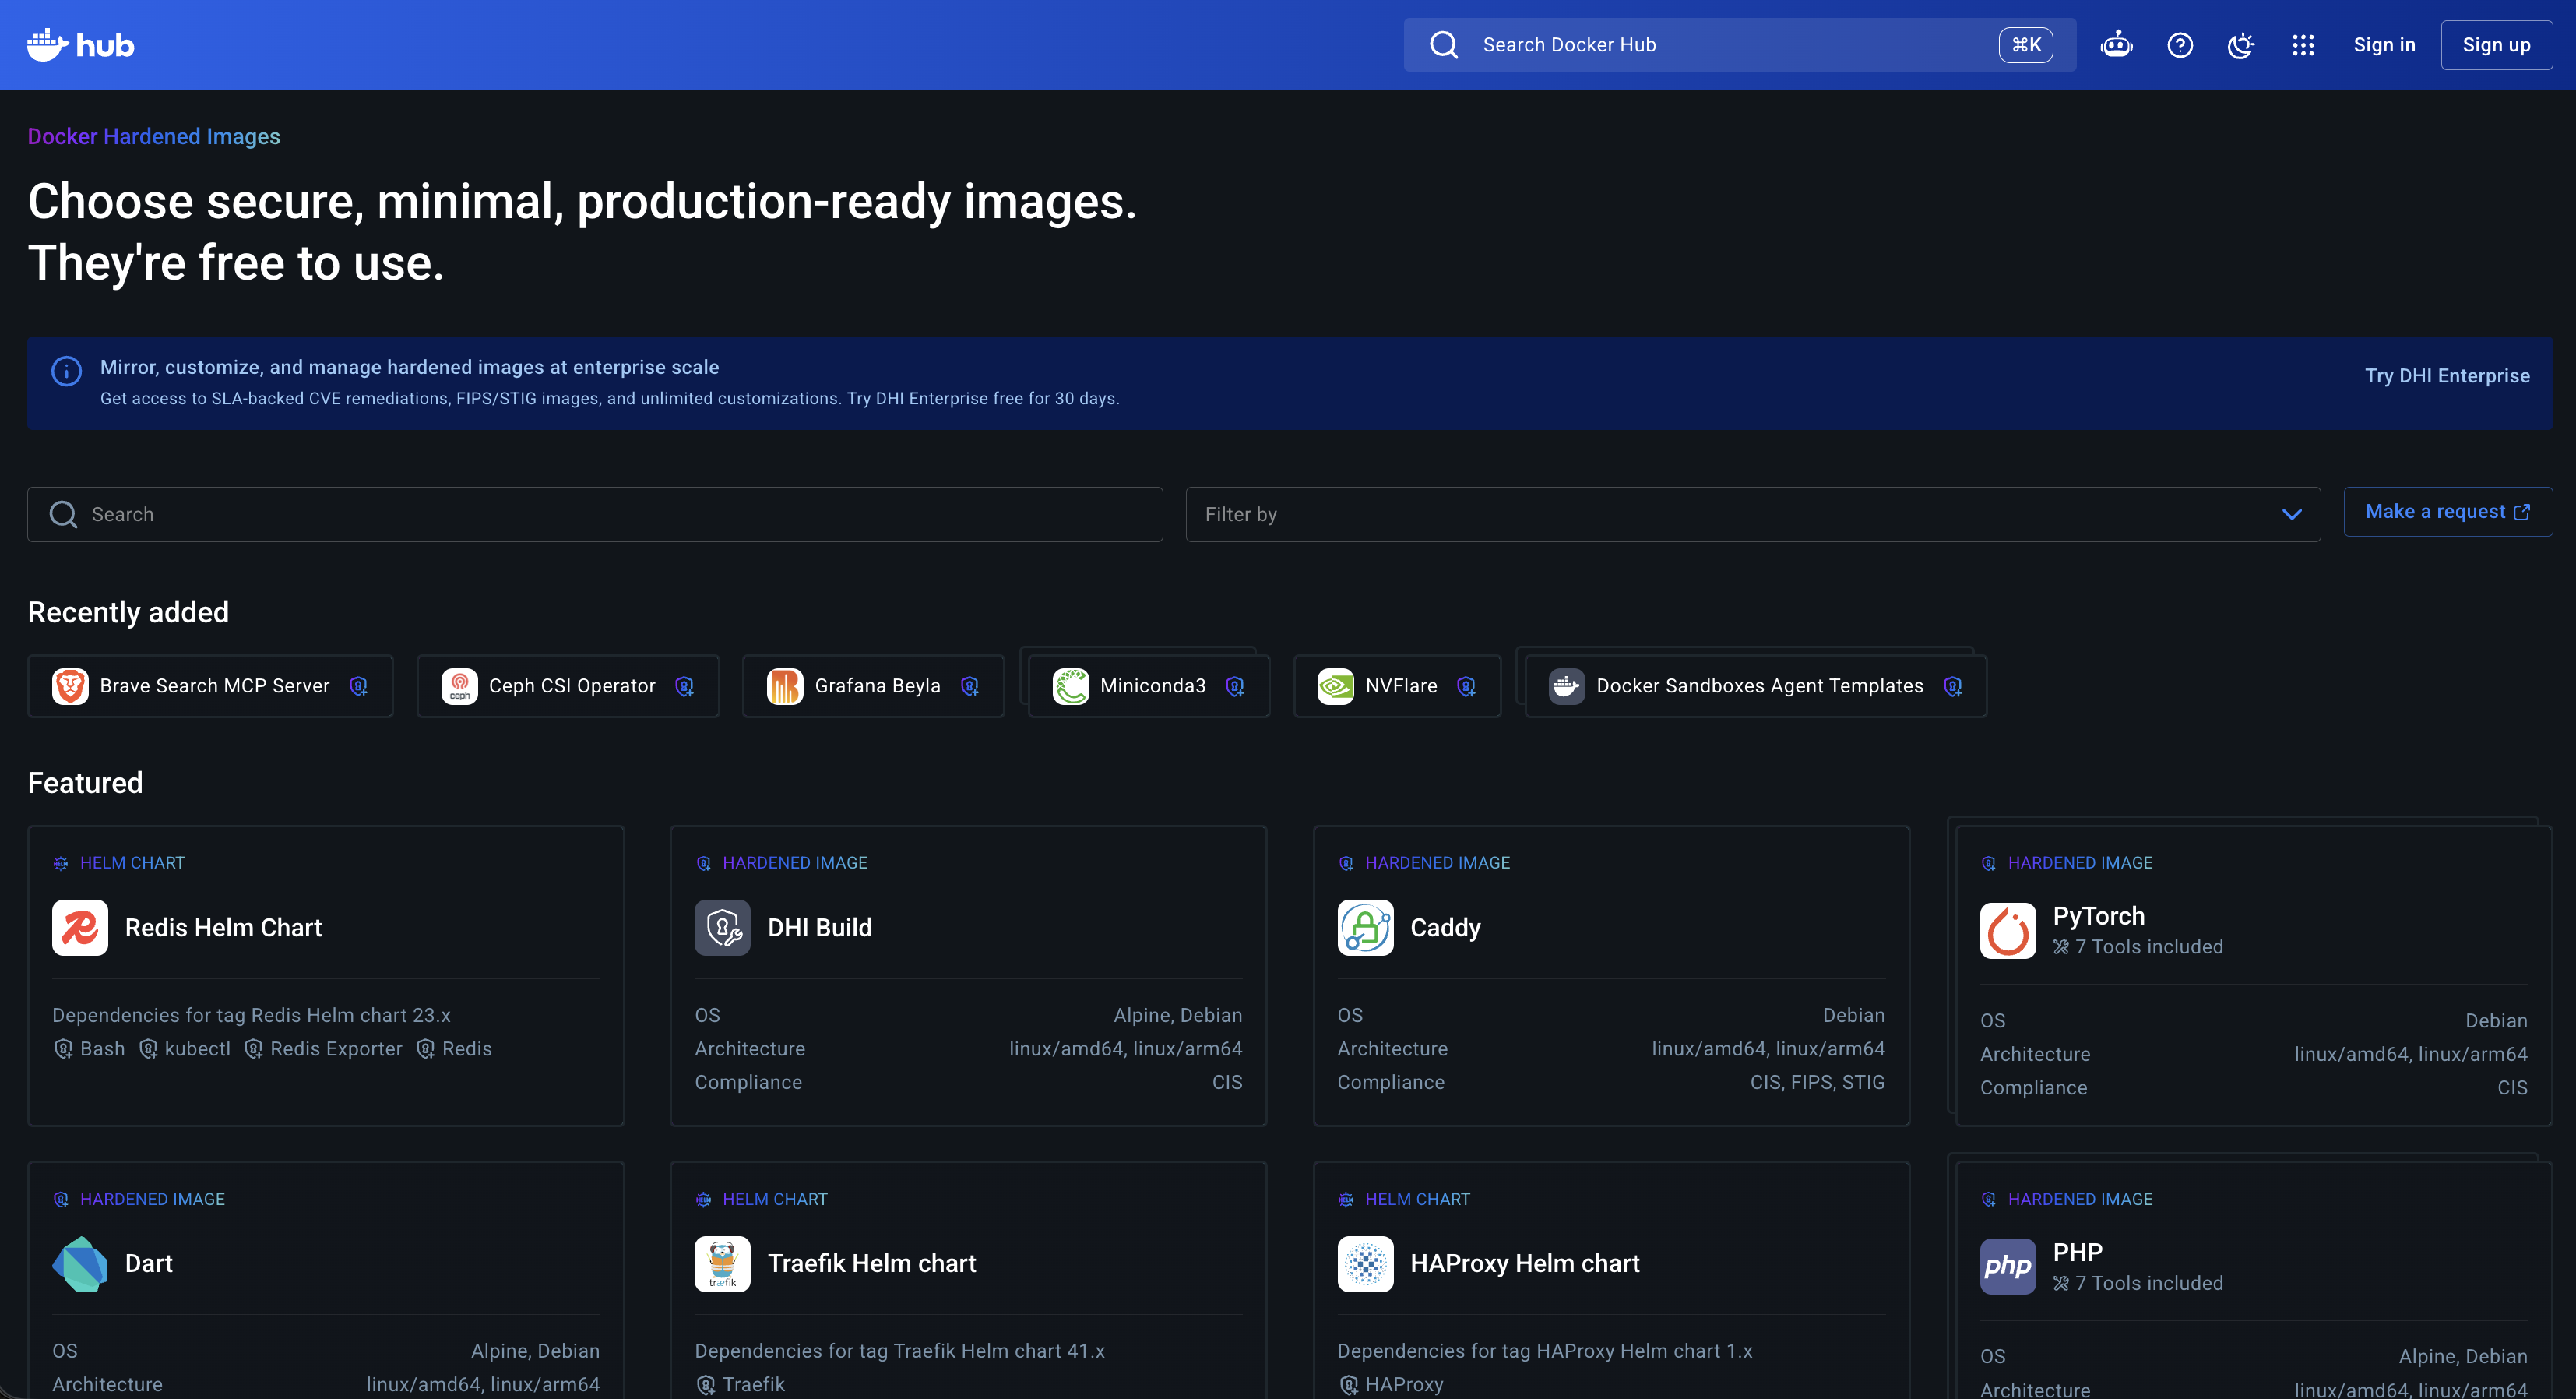The width and height of the screenshot is (2576, 1399).
Task: Toggle the dark/light theme icon
Action: (2241, 45)
